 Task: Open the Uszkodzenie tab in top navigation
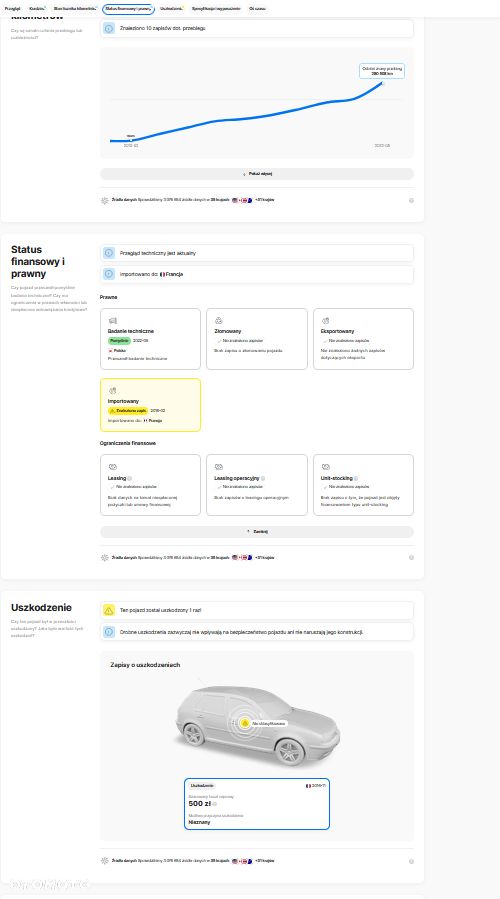tap(171, 9)
